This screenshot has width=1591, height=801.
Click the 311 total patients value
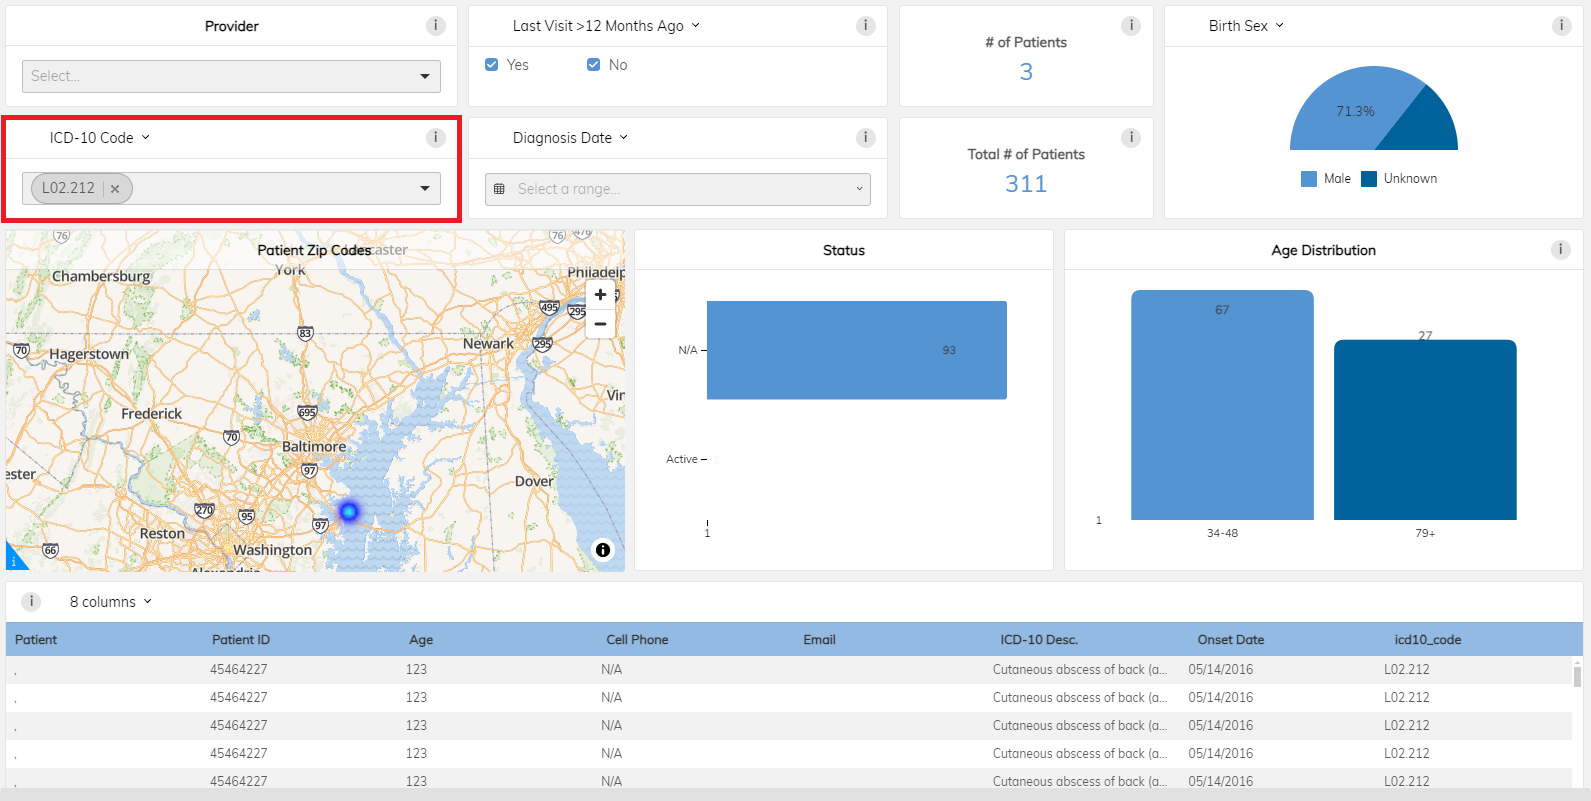[1026, 184]
